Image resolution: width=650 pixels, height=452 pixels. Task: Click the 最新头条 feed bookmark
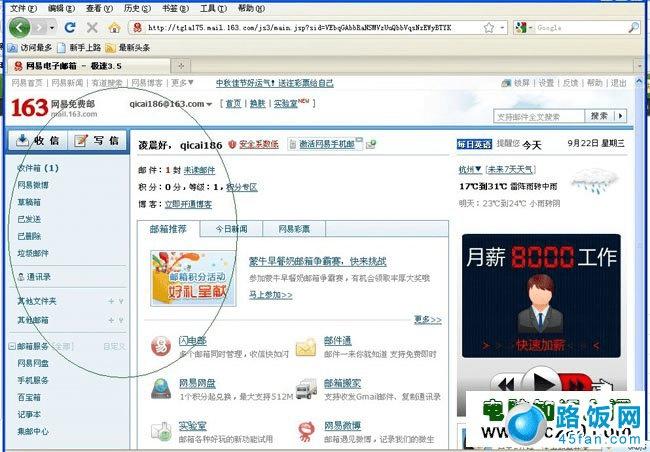coord(128,48)
